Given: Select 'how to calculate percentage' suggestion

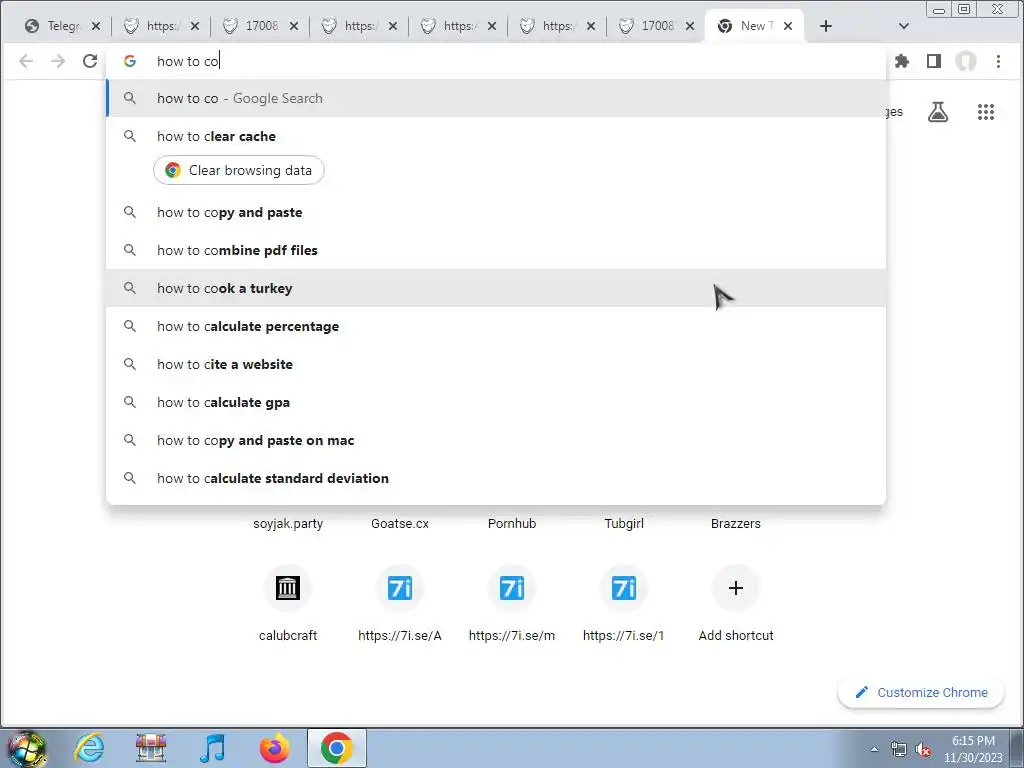Looking at the screenshot, I should 496,326.
